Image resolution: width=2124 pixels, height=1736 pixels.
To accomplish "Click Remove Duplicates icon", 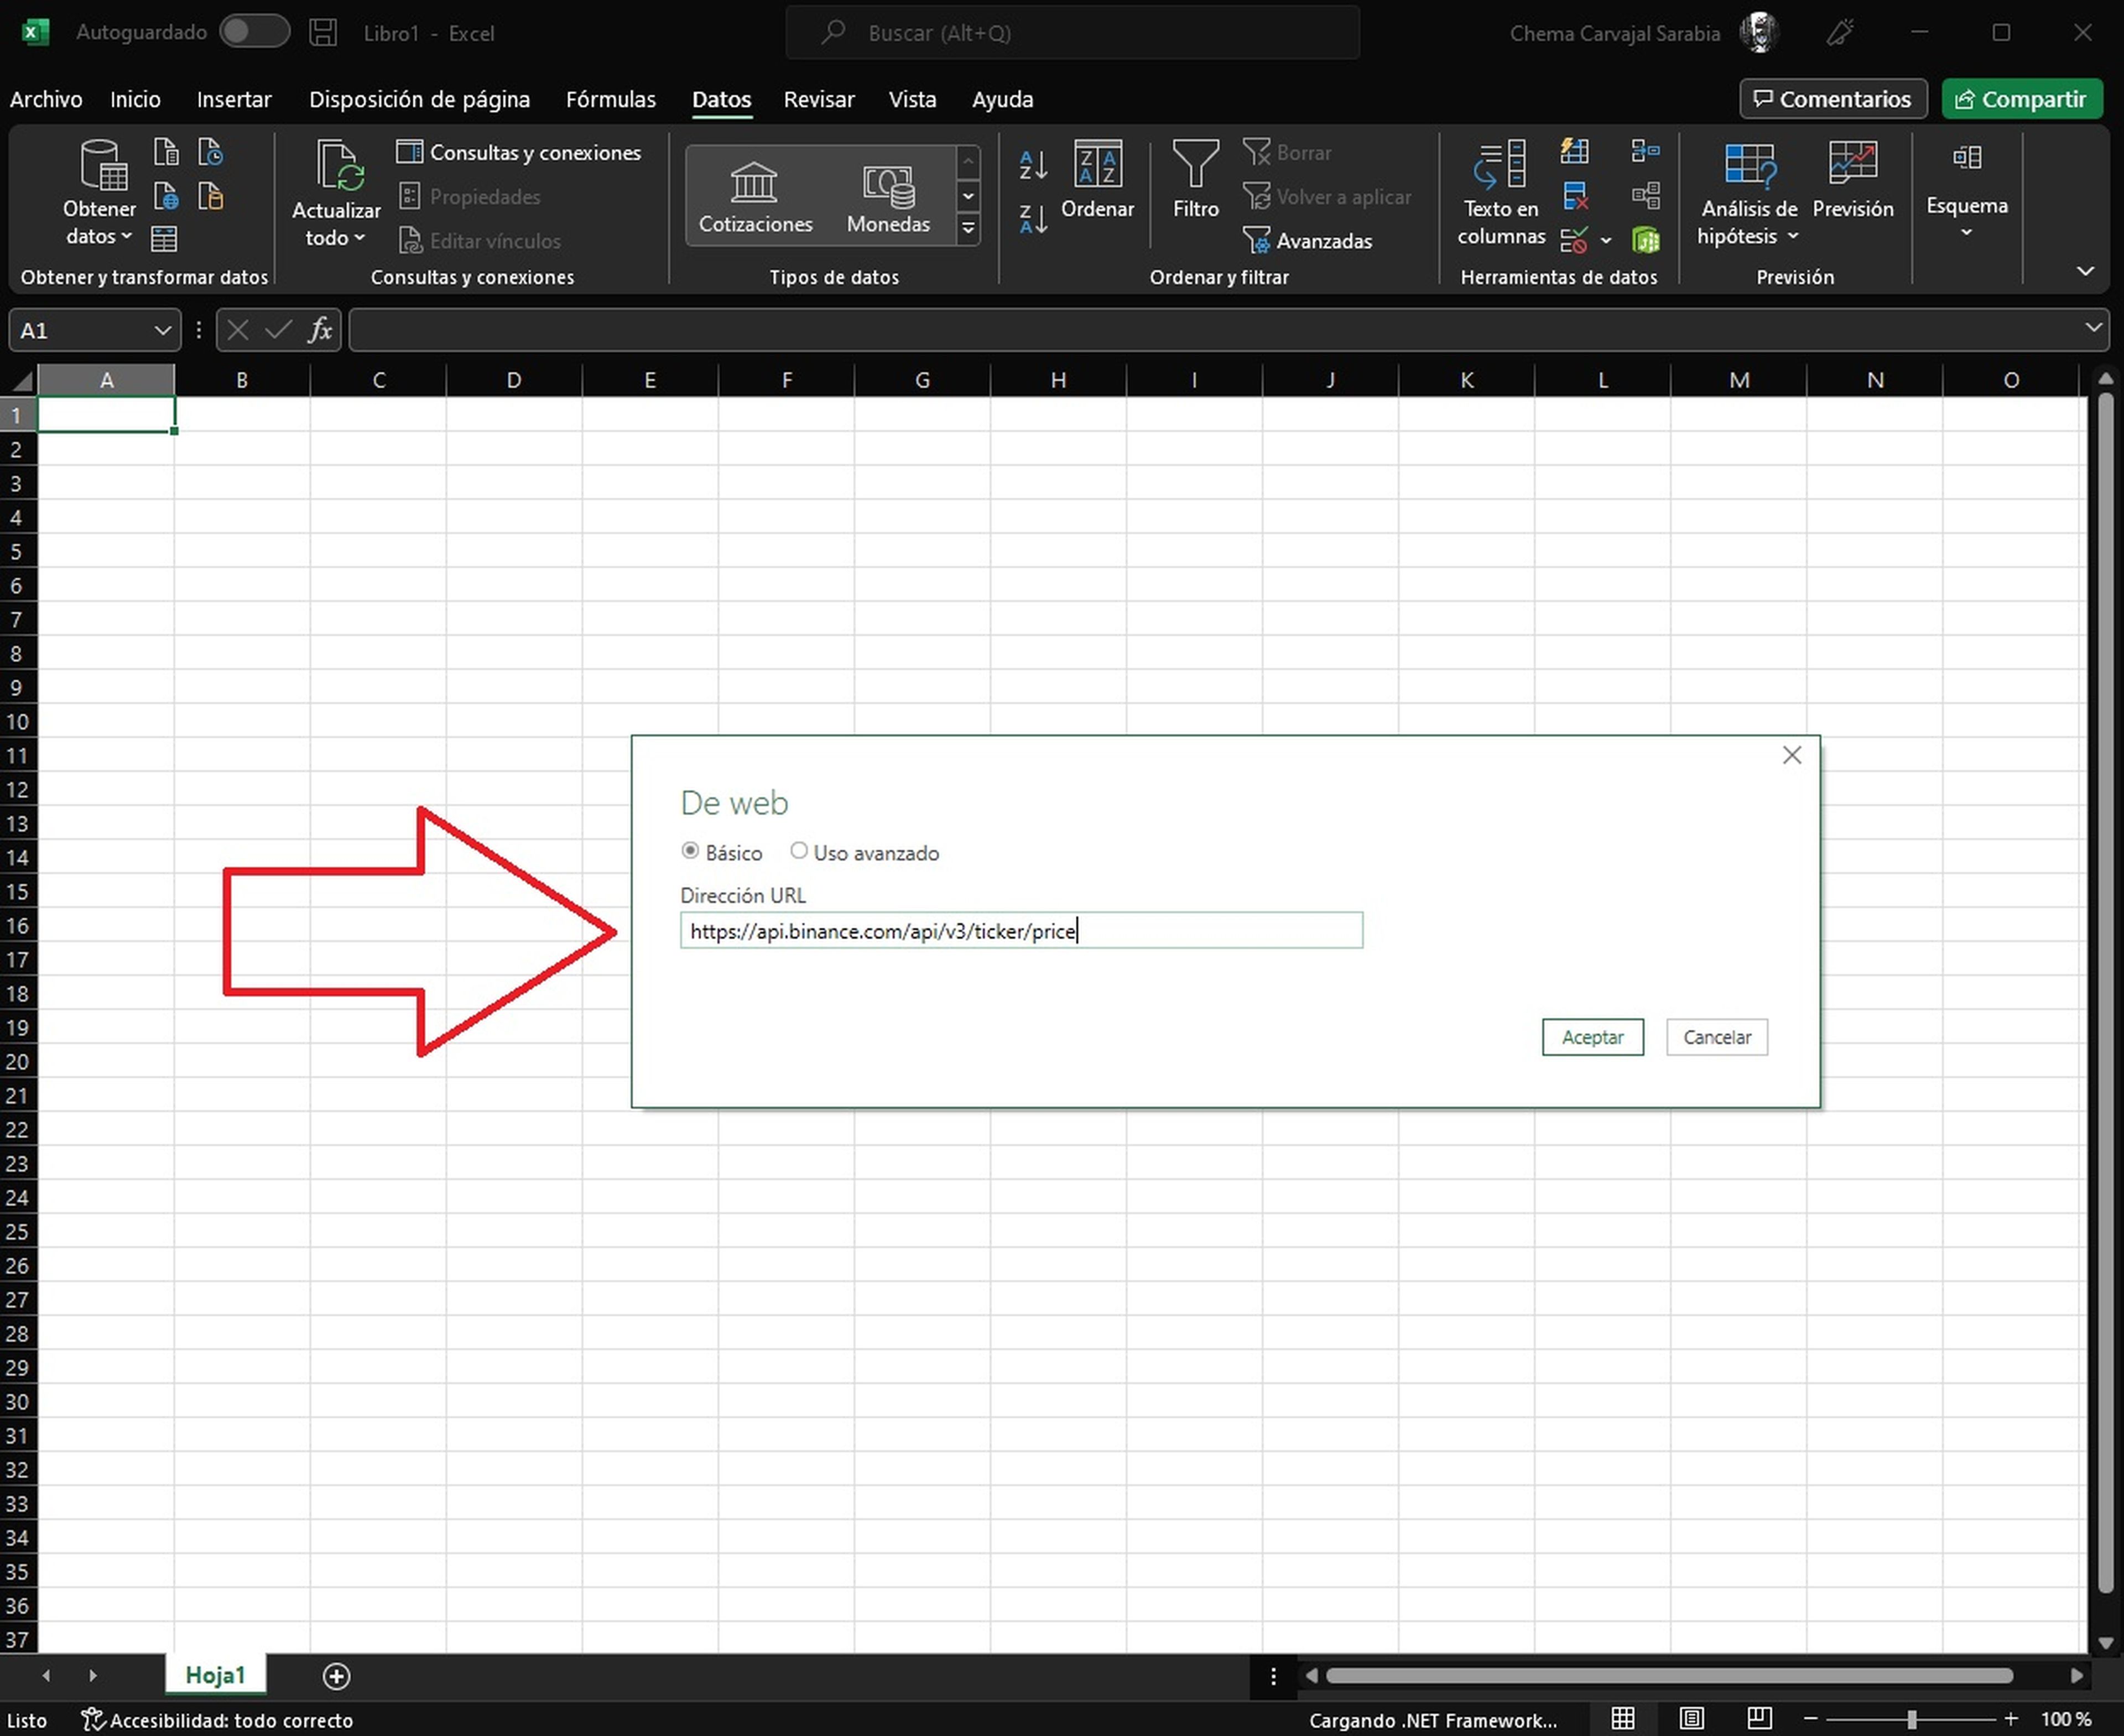I will tap(1575, 196).
